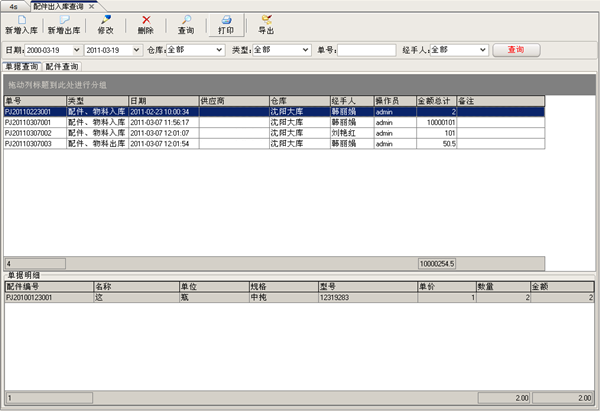Click the 新增入库 toolbar icon
The image size is (600, 411).
[x=22, y=20]
